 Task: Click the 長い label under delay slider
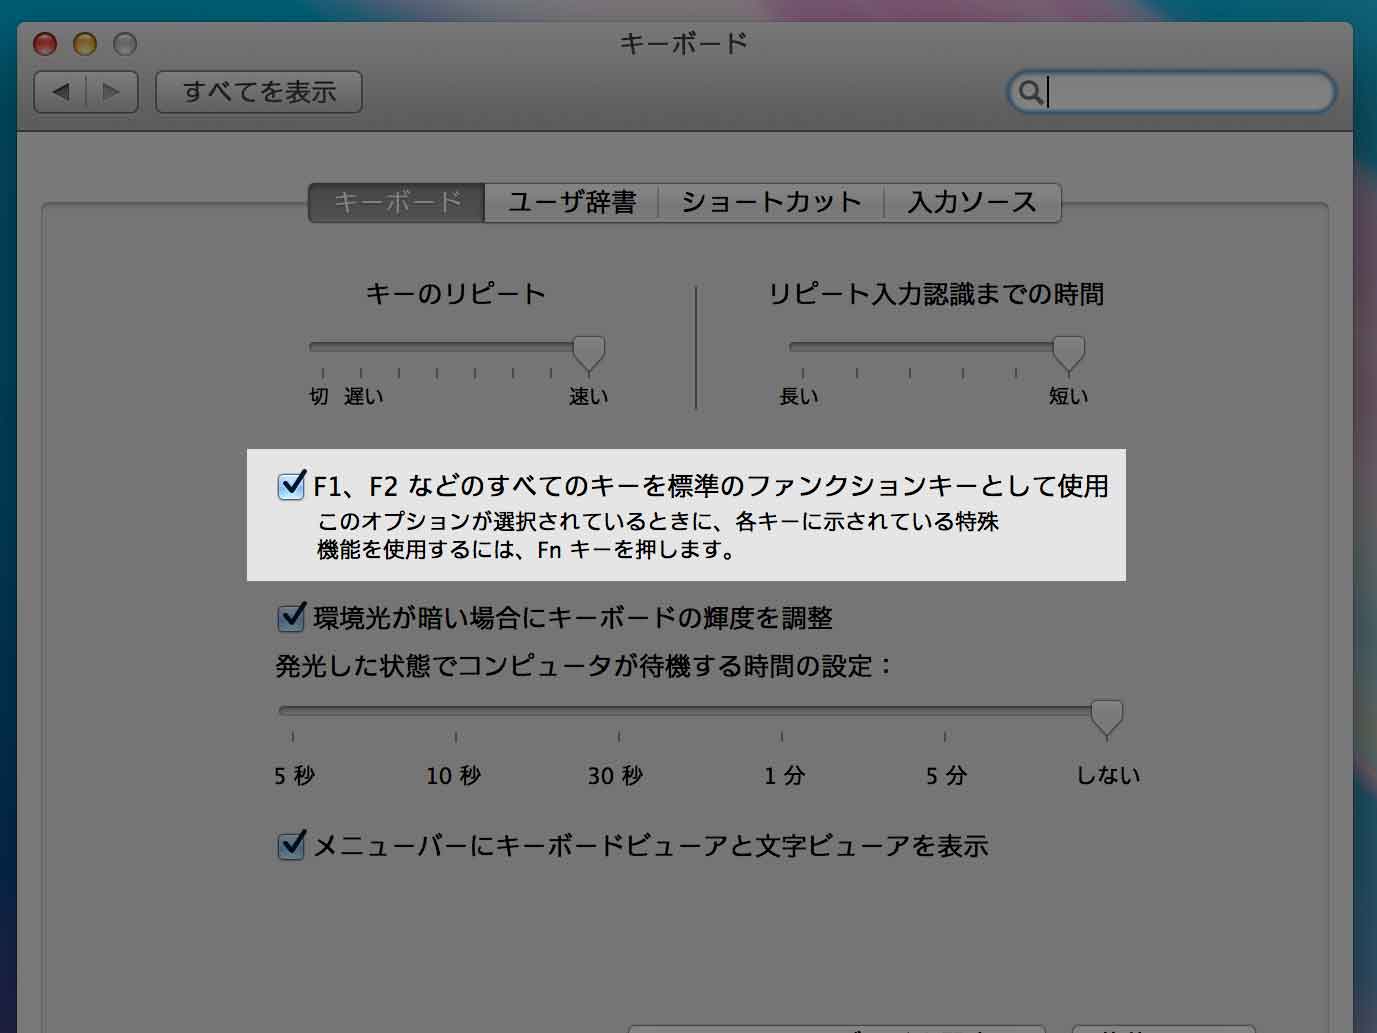[x=799, y=397]
